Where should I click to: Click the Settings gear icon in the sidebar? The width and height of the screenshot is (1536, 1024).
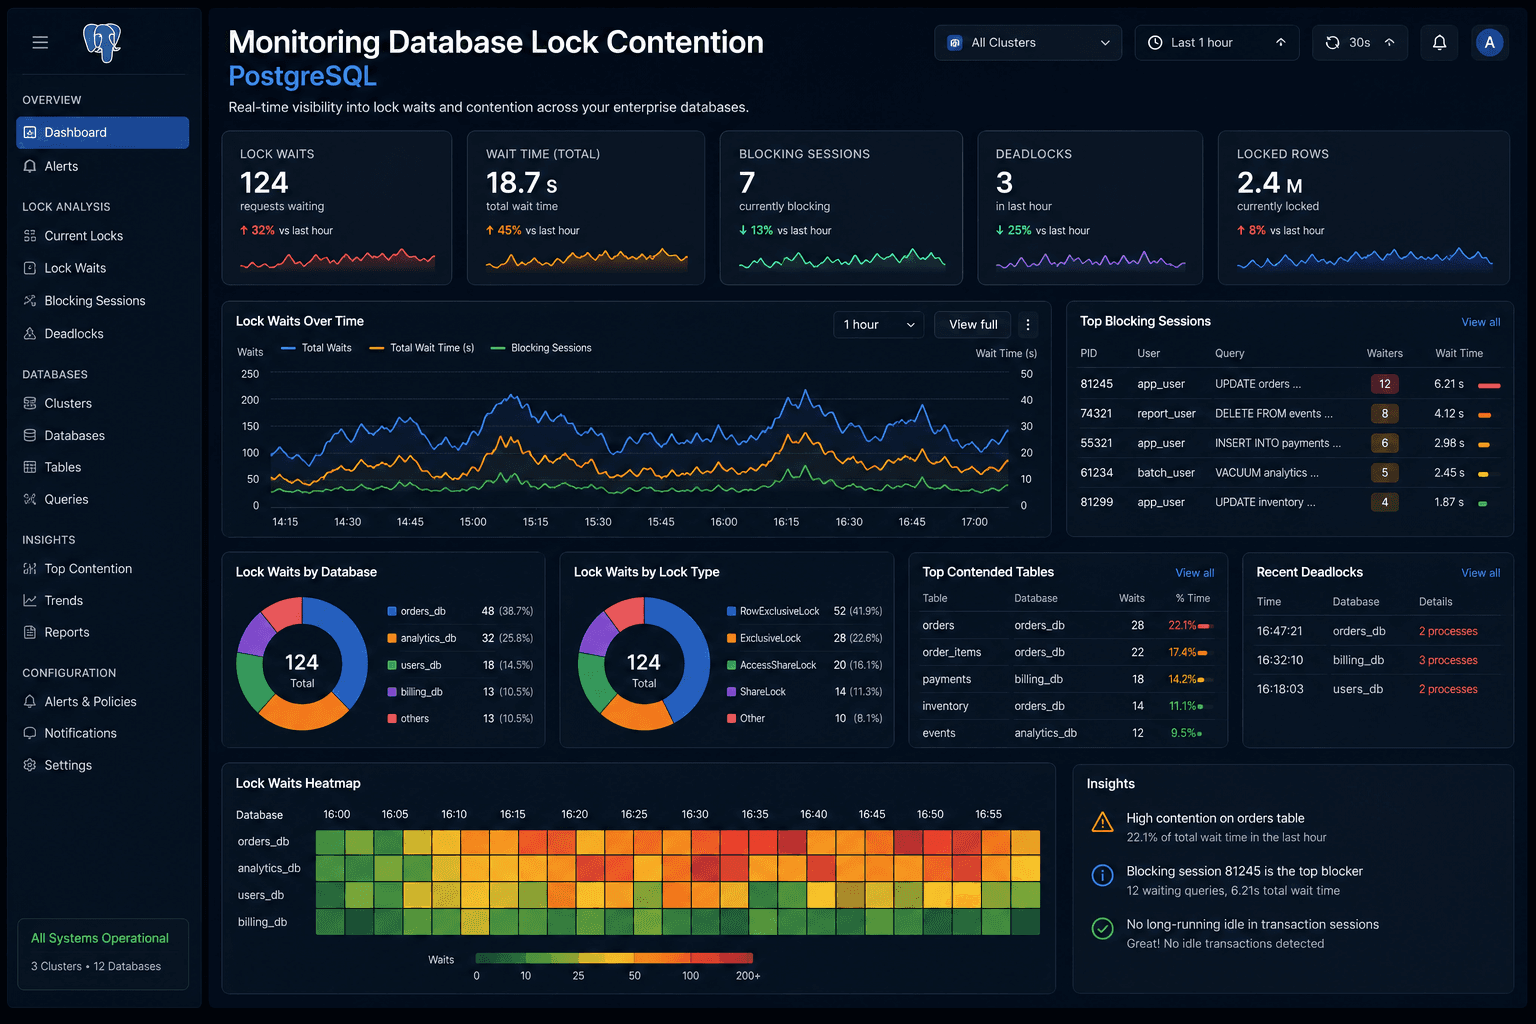(x=30, y=765)
